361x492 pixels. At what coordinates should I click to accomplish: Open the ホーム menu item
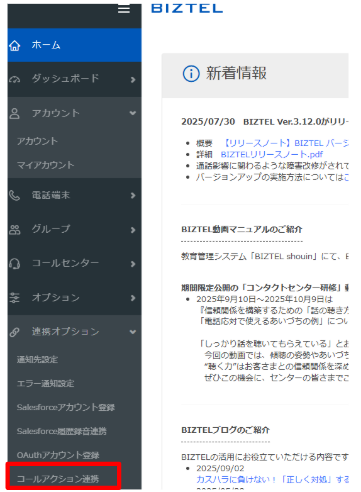coord(74,45)
